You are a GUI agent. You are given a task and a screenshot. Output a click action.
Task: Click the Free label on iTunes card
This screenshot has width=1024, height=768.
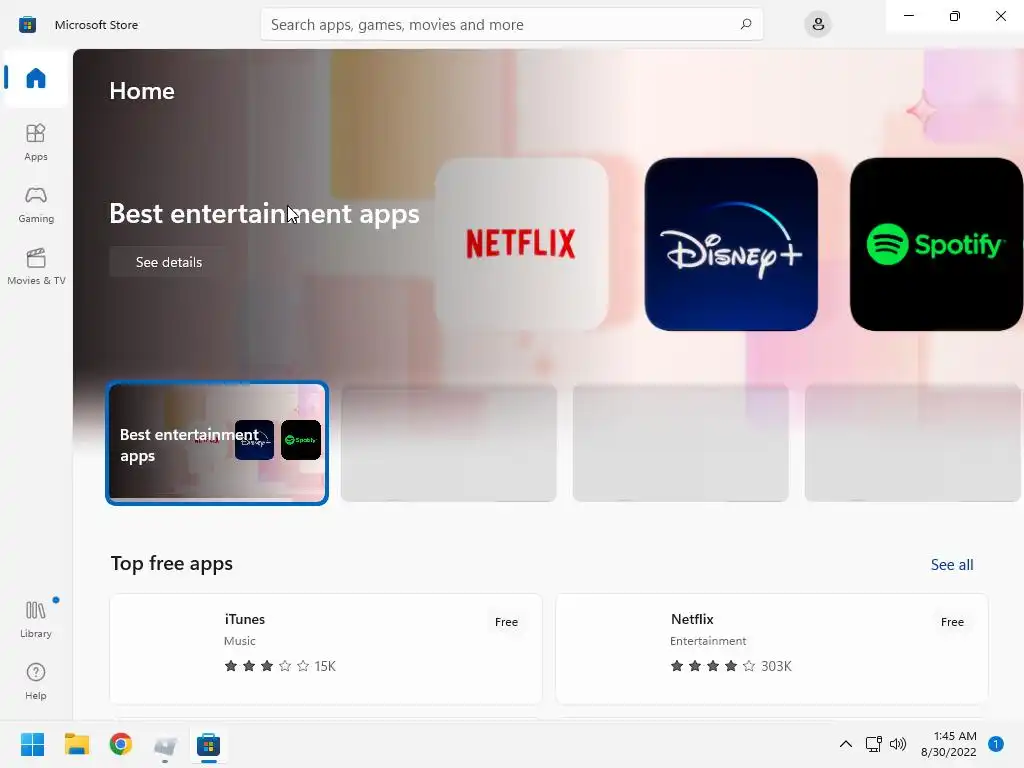[506, 622]
